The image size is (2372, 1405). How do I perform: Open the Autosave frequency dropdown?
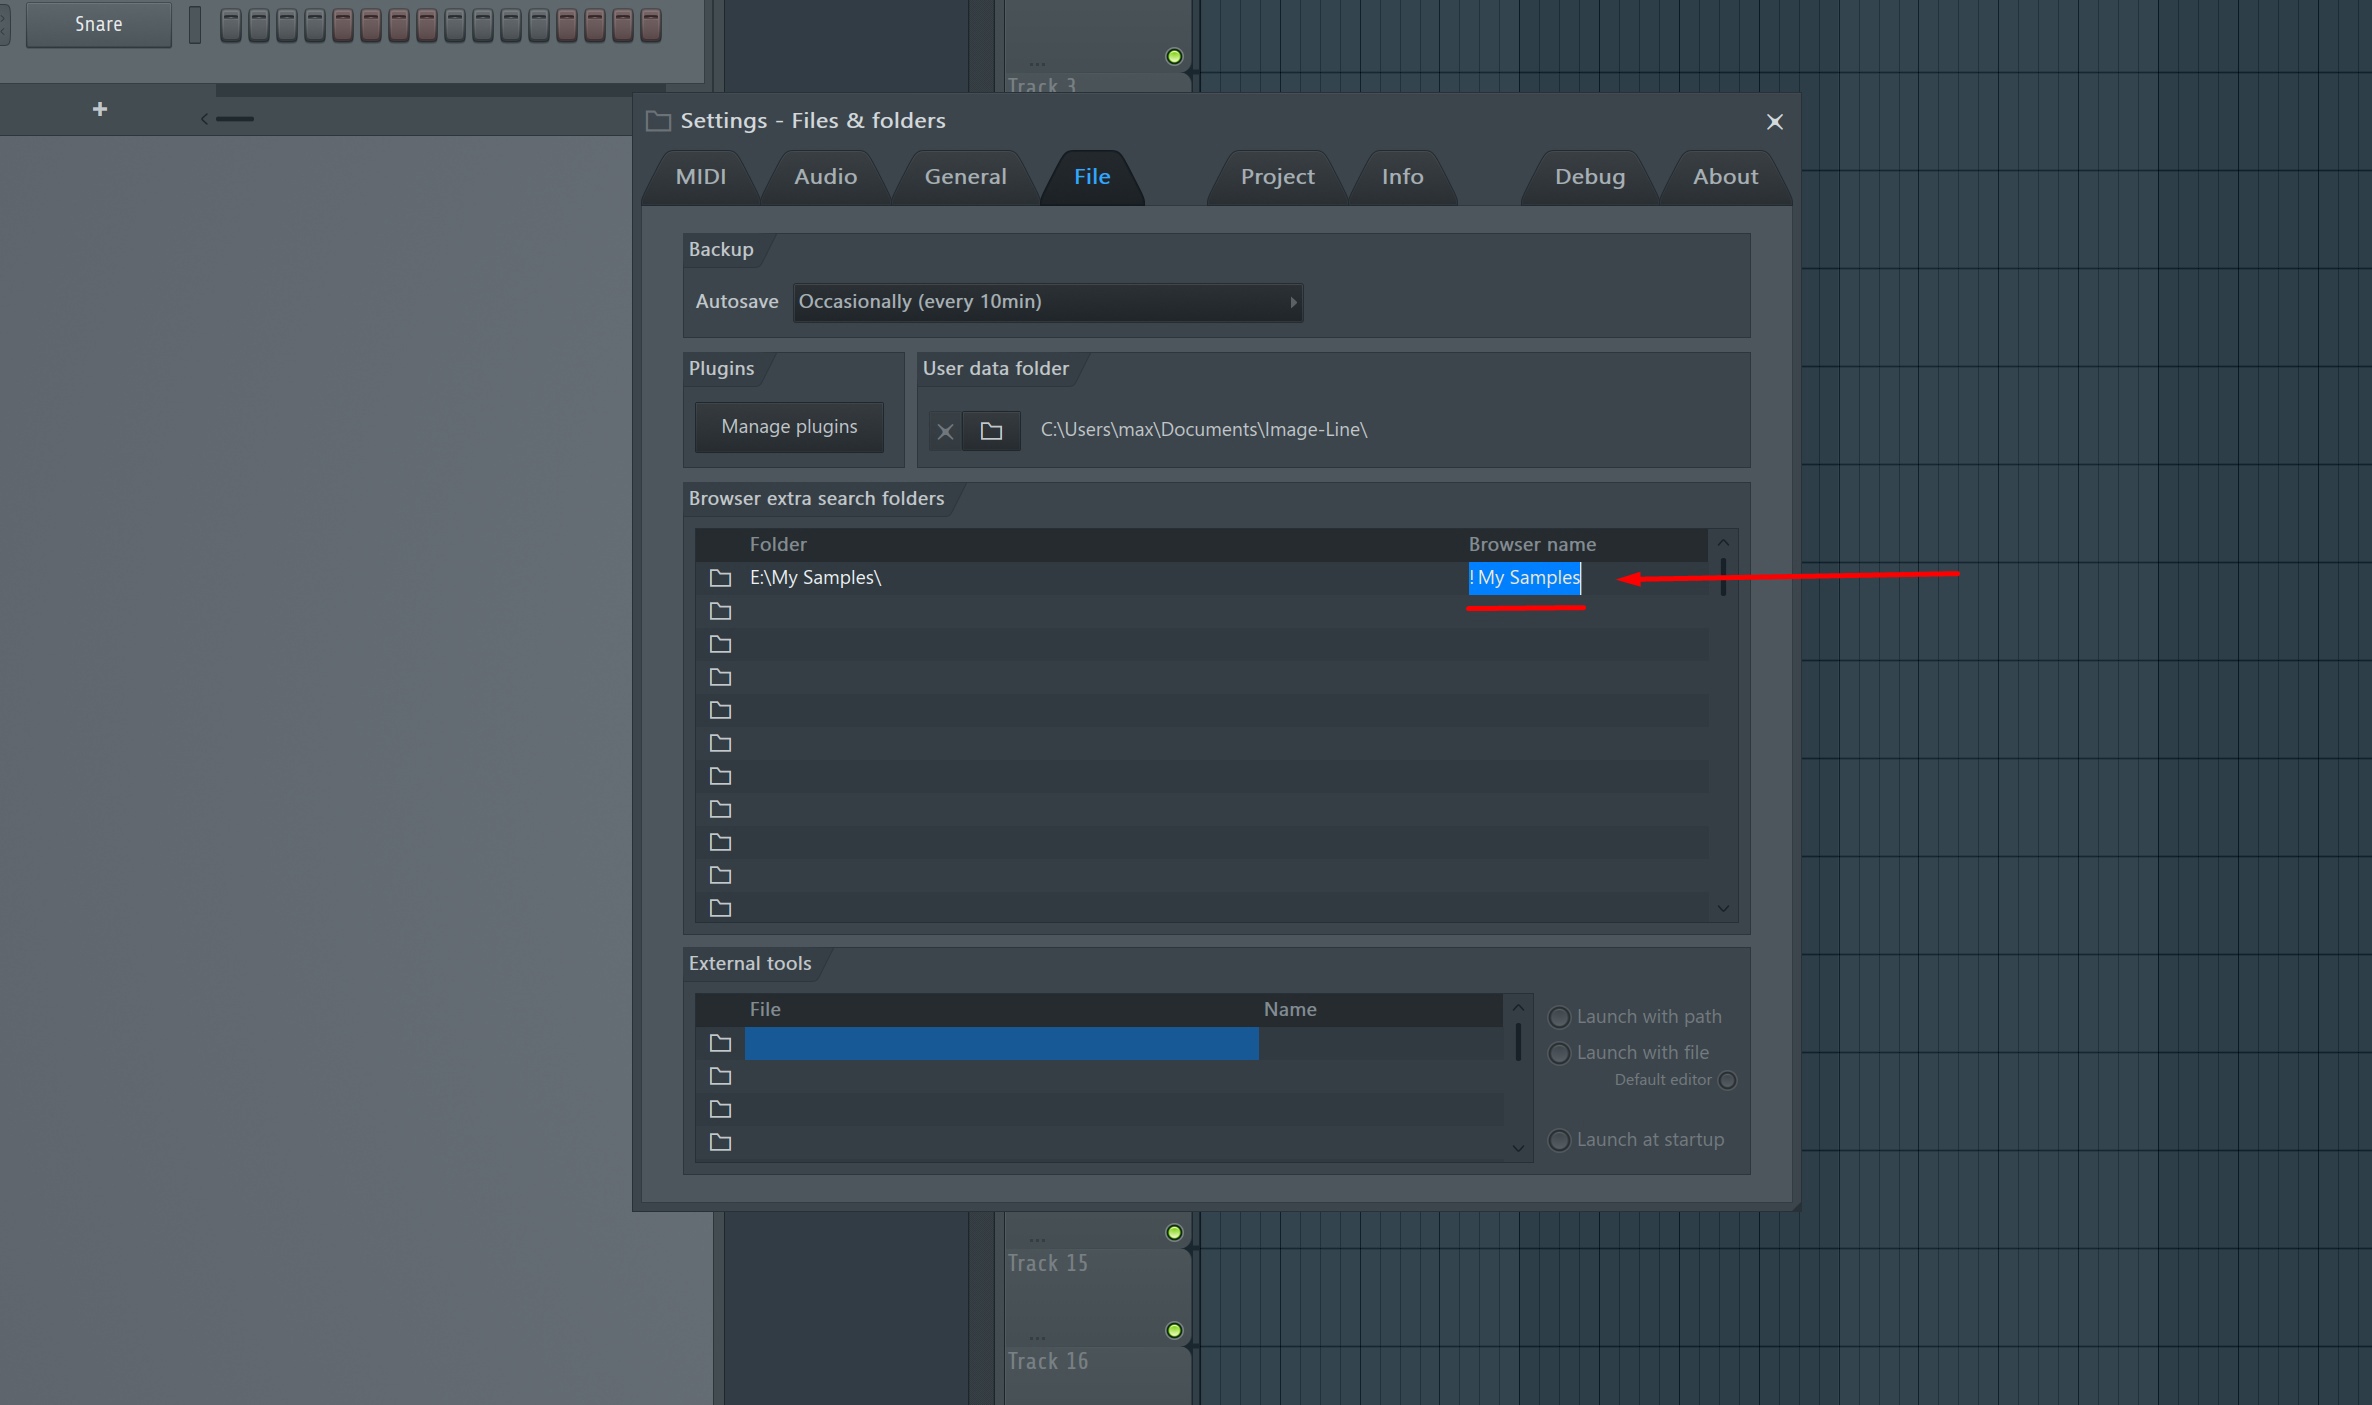[1047, 302]
